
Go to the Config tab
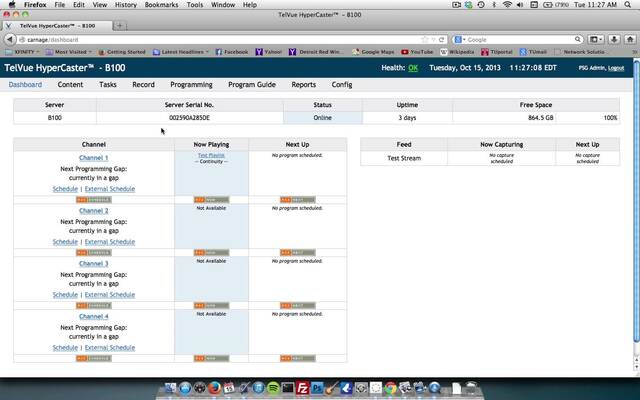342,85
